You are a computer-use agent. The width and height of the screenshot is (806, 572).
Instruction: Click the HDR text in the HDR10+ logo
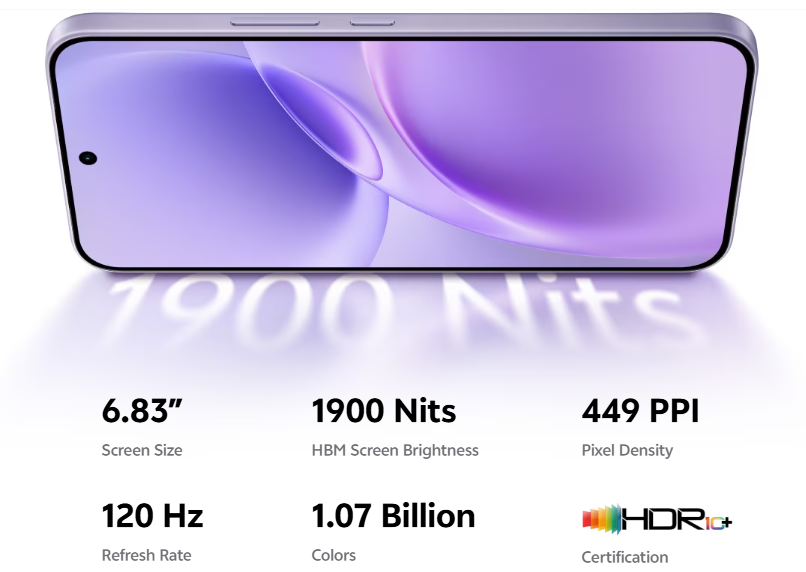(x=662, y=519)
